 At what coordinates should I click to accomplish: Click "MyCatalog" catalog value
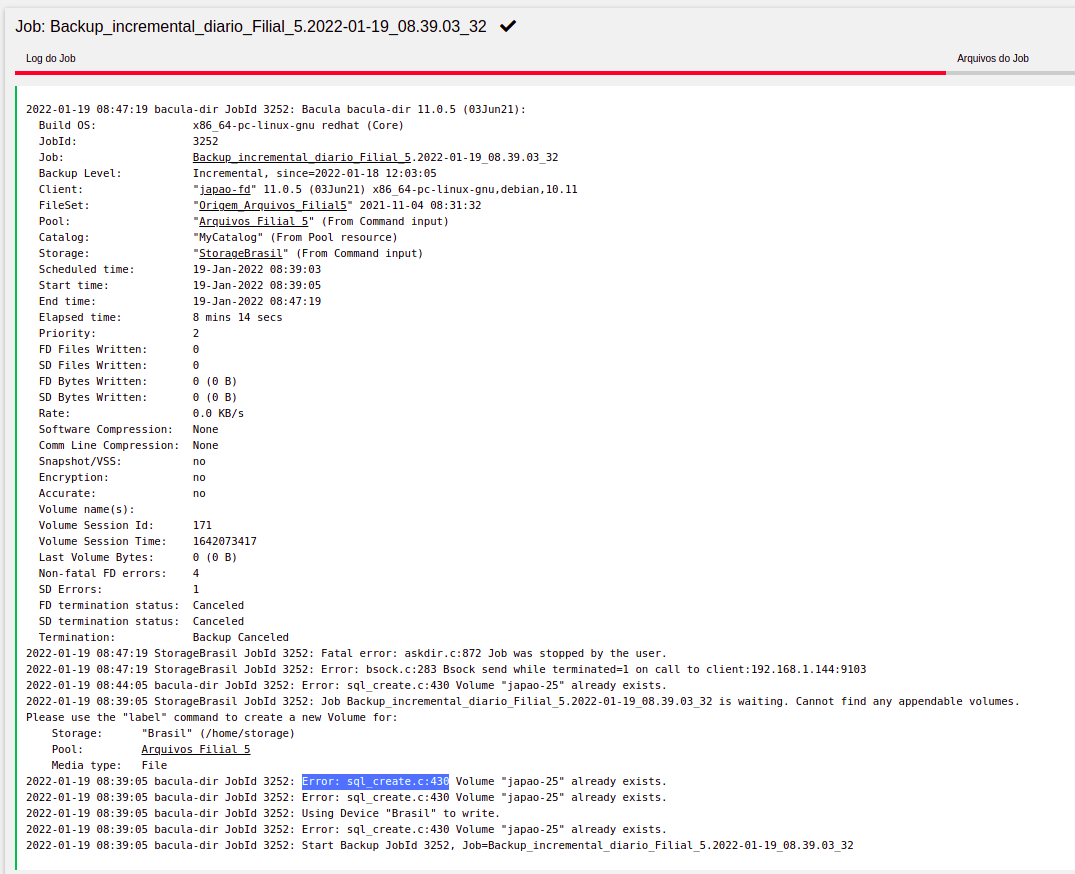[295, 237]
